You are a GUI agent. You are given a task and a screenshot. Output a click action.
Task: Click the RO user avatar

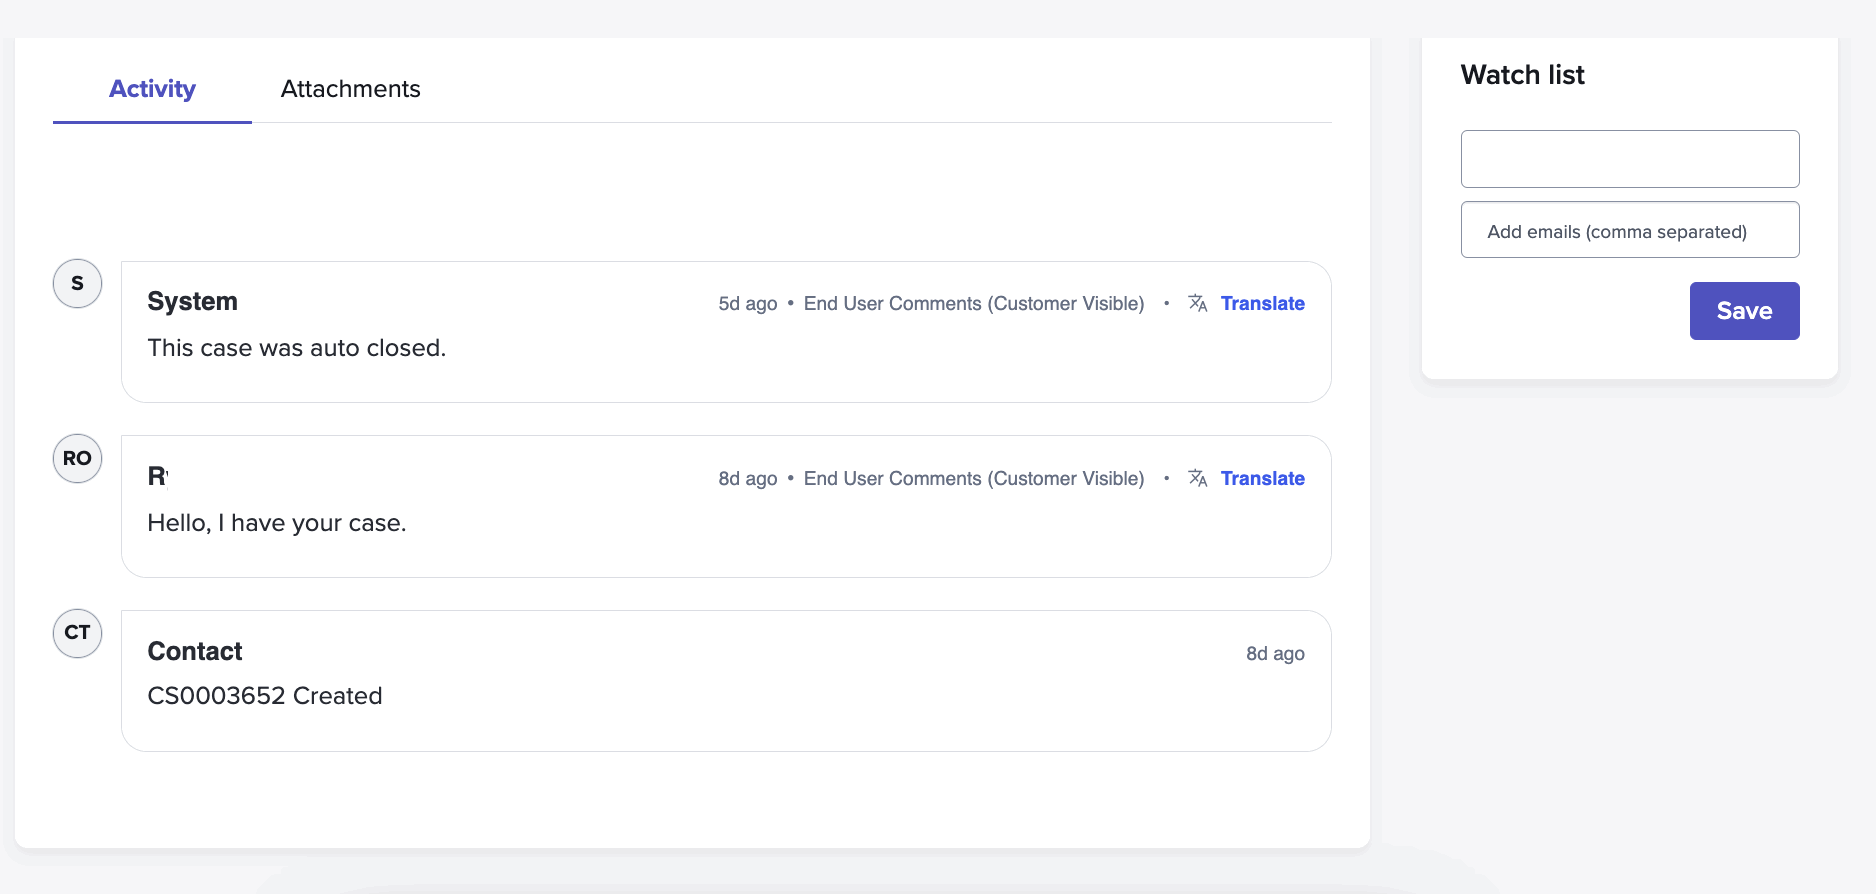(77, 459)
